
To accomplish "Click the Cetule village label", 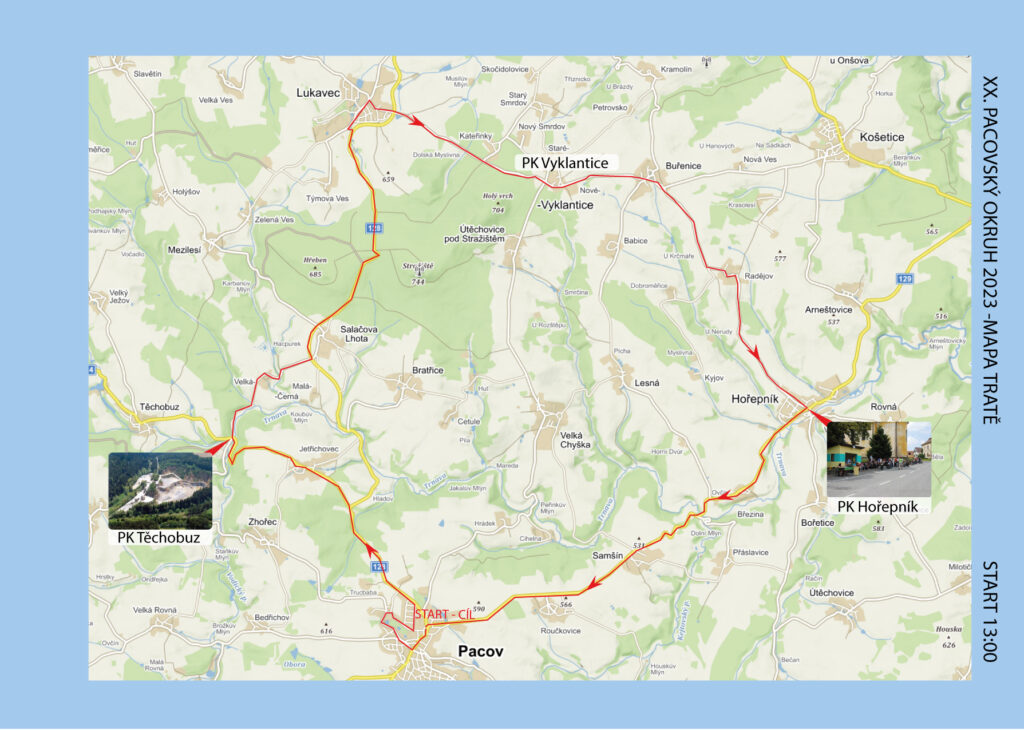I will pos(468,422).
